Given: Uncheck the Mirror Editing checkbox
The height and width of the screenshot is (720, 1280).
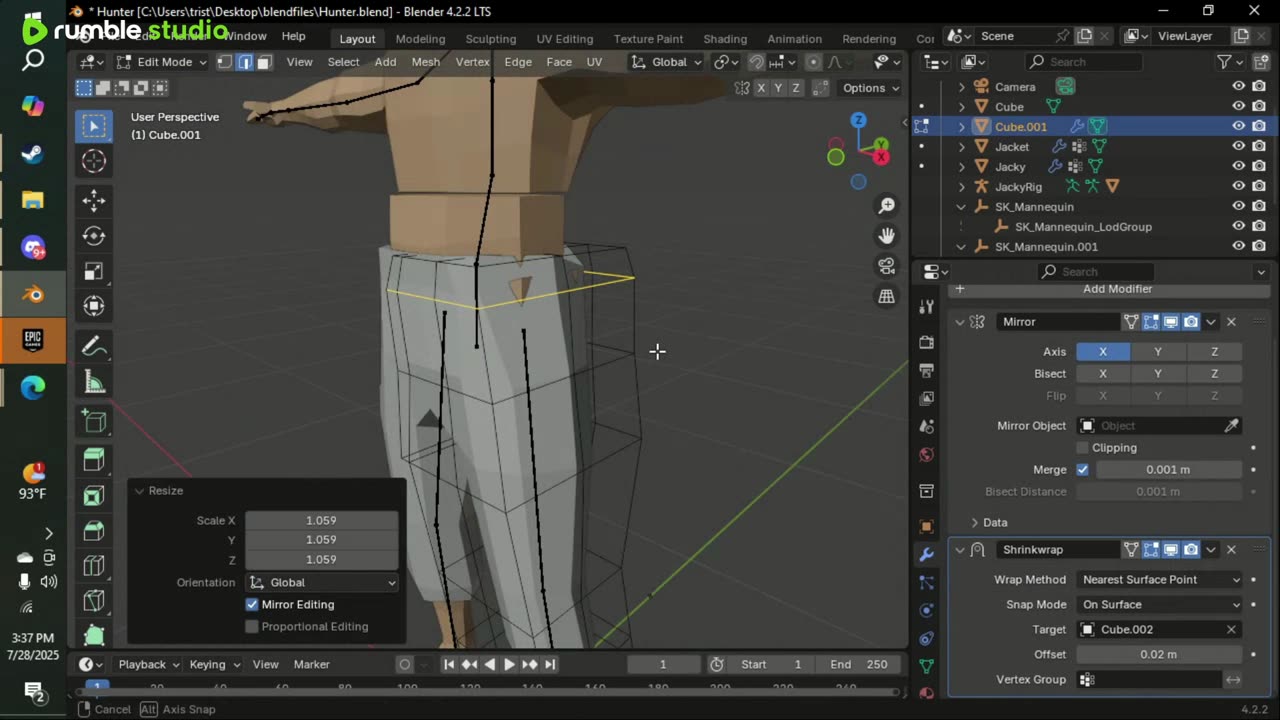Looking at the screenshot, I should 252,604.
